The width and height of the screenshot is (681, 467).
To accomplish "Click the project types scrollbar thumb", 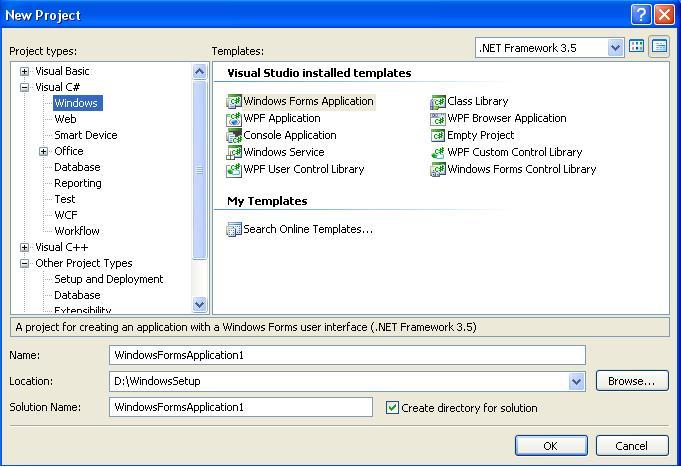I will coord(199,169).
